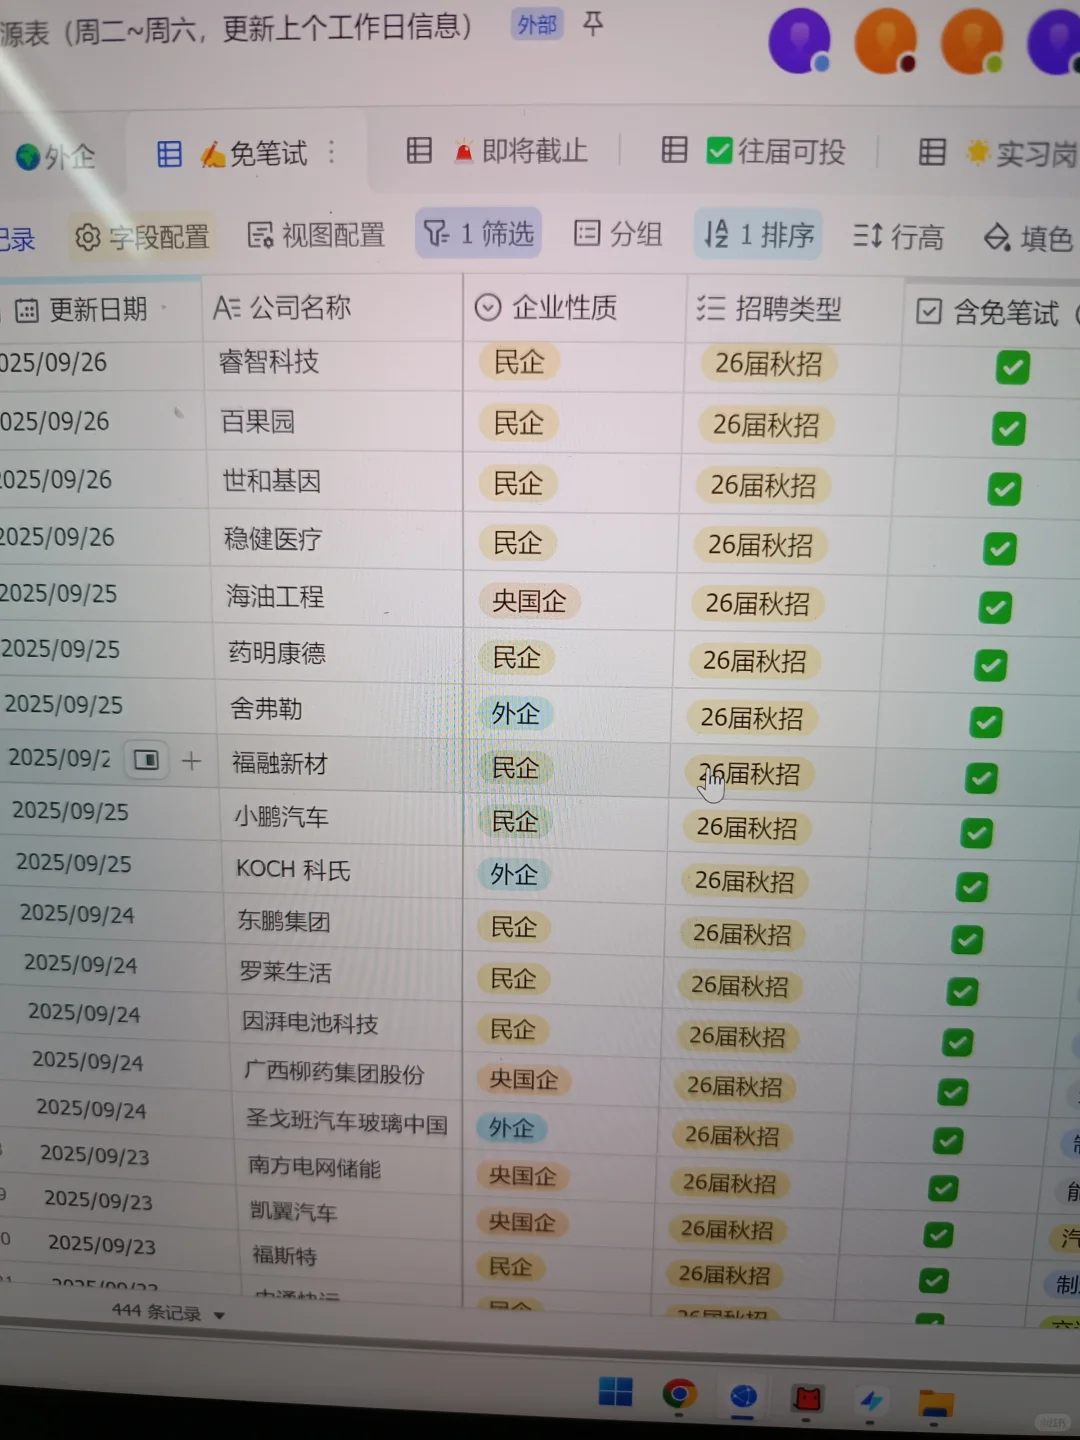The image size is (1080, 1440).
Task: Click the 民企 tag for 睿智科技
Action: (519, 362)
